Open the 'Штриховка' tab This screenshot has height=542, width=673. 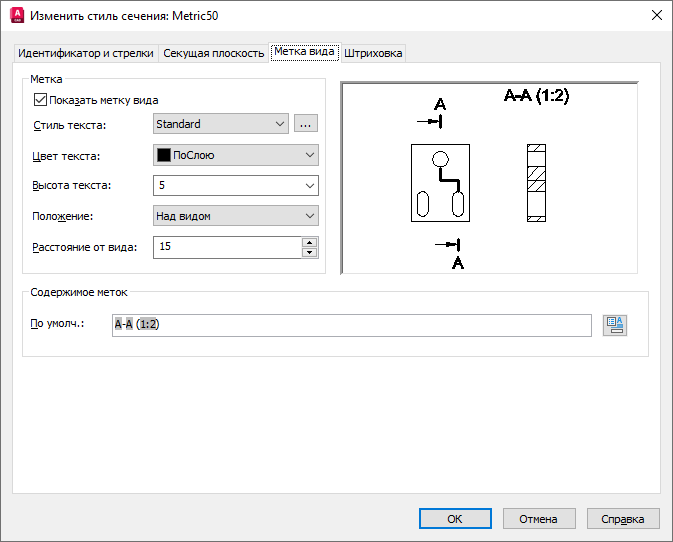[373, 53]
